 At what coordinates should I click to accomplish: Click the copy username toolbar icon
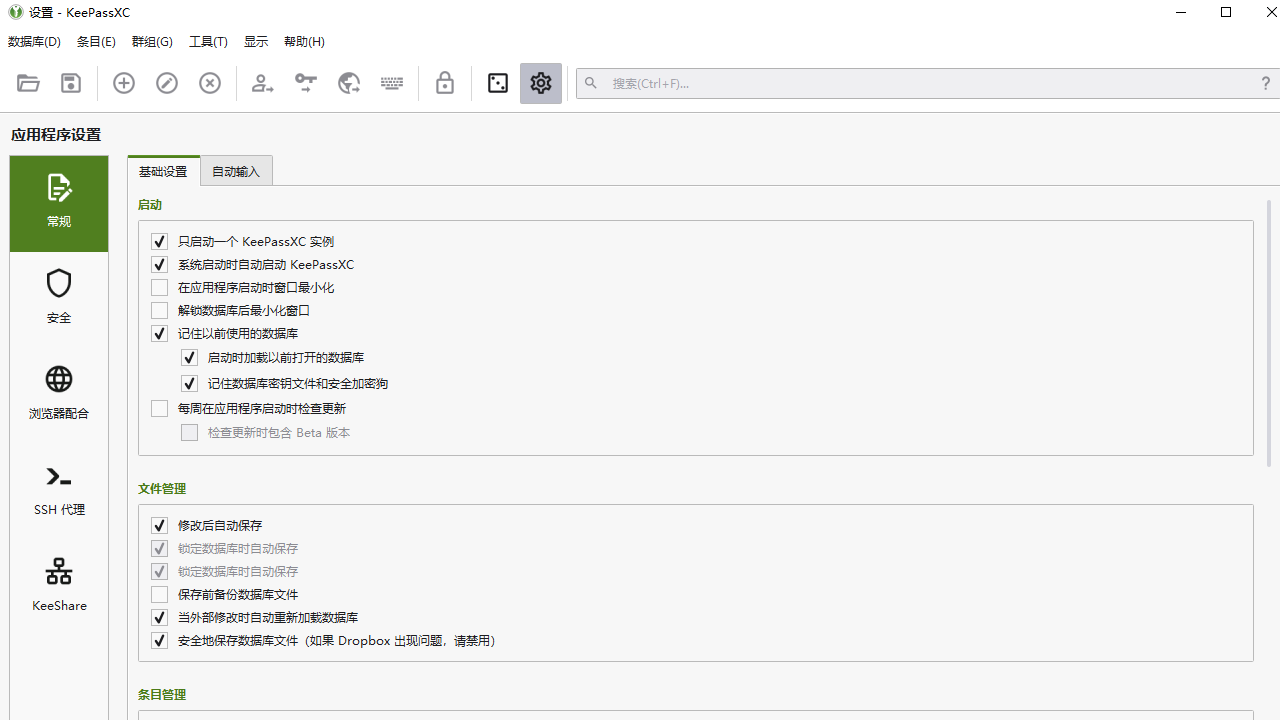pyautogui.click(x=261, y=83)
